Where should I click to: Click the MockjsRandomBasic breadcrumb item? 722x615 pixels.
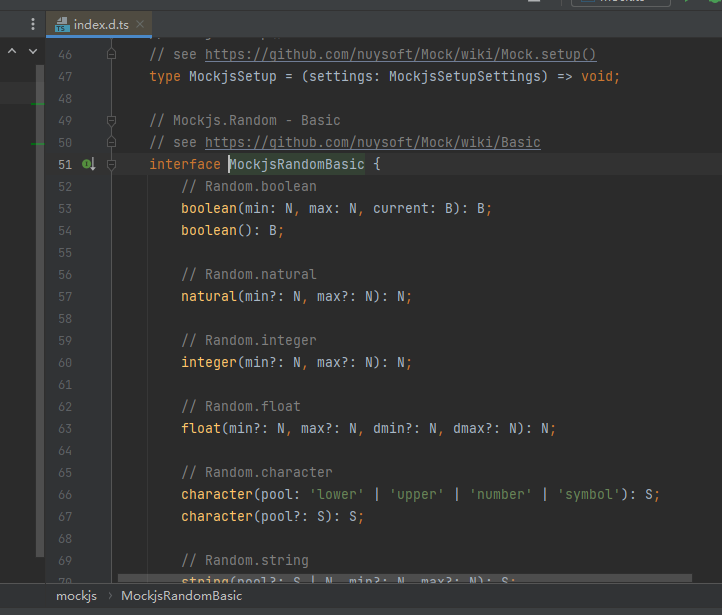[x=181, y=596]
